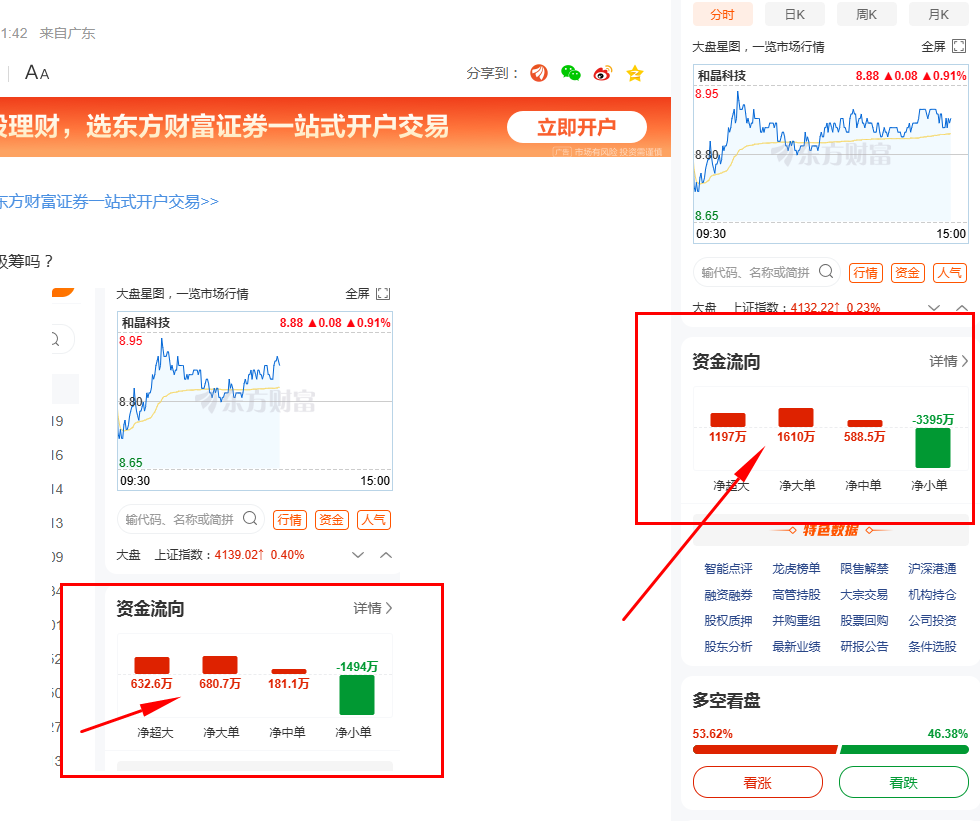This screenshot has width=980, height=821.
Task: Click red 53.62% bullish progress bar
Action: click(x=764, y=749)
